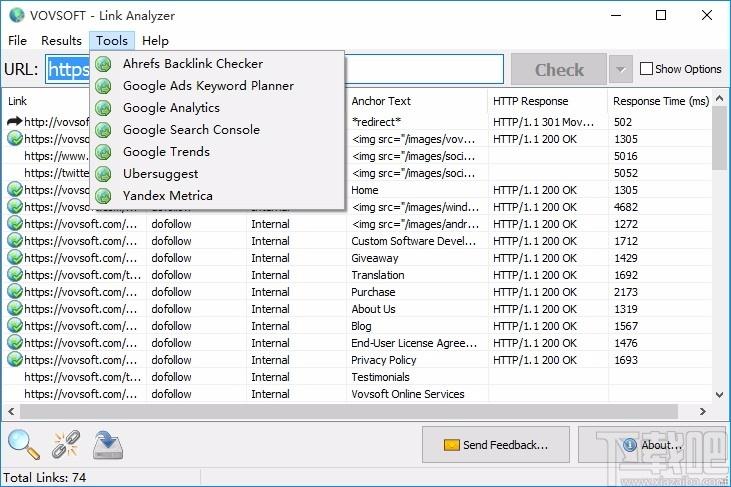The image size is (731, 487).
Task: Click globe icon beside Yandex Metrica
Action: pyautogui.click(x=103, y=196)
